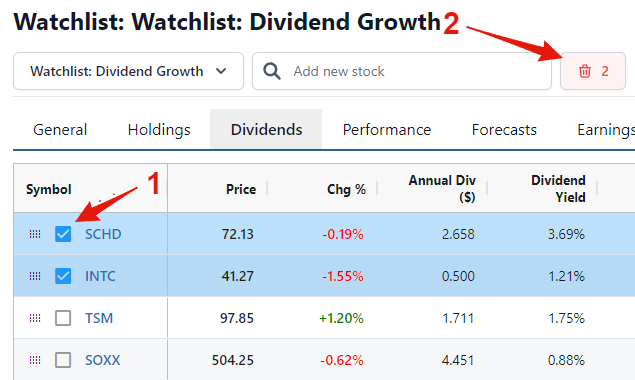Image resolution: width=635 pixels, height=380 pixels.
Task: Select the Dividends tab
Action: [x=266, y=130]
